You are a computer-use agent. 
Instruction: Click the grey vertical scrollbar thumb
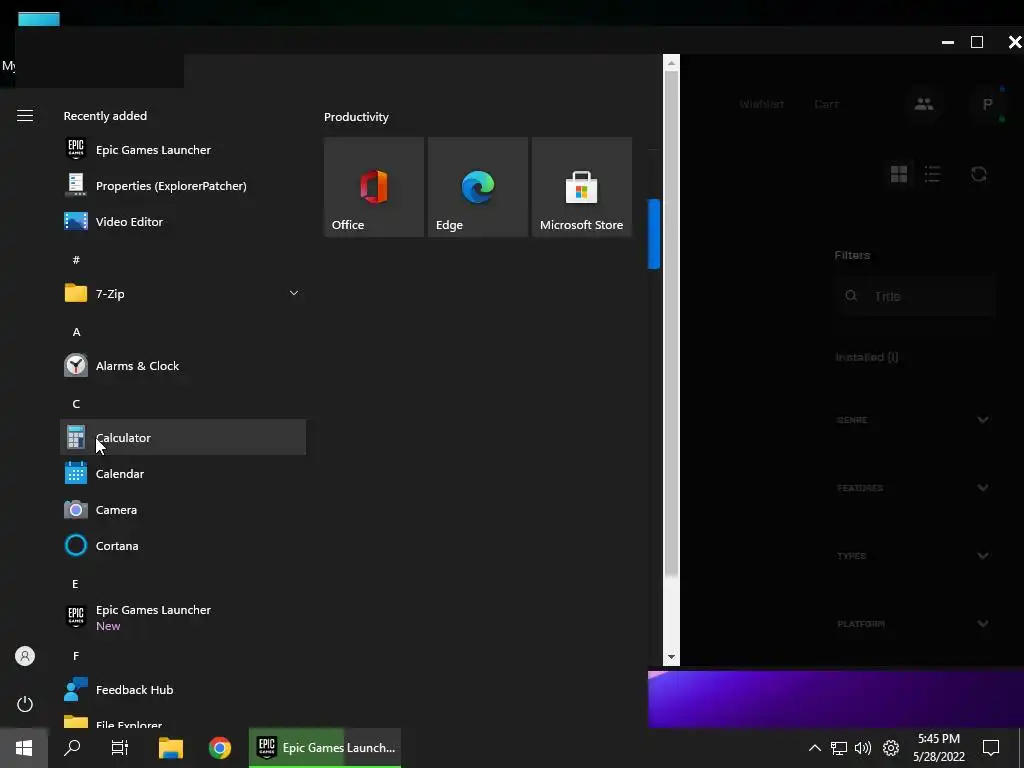(x=671, y=323)
